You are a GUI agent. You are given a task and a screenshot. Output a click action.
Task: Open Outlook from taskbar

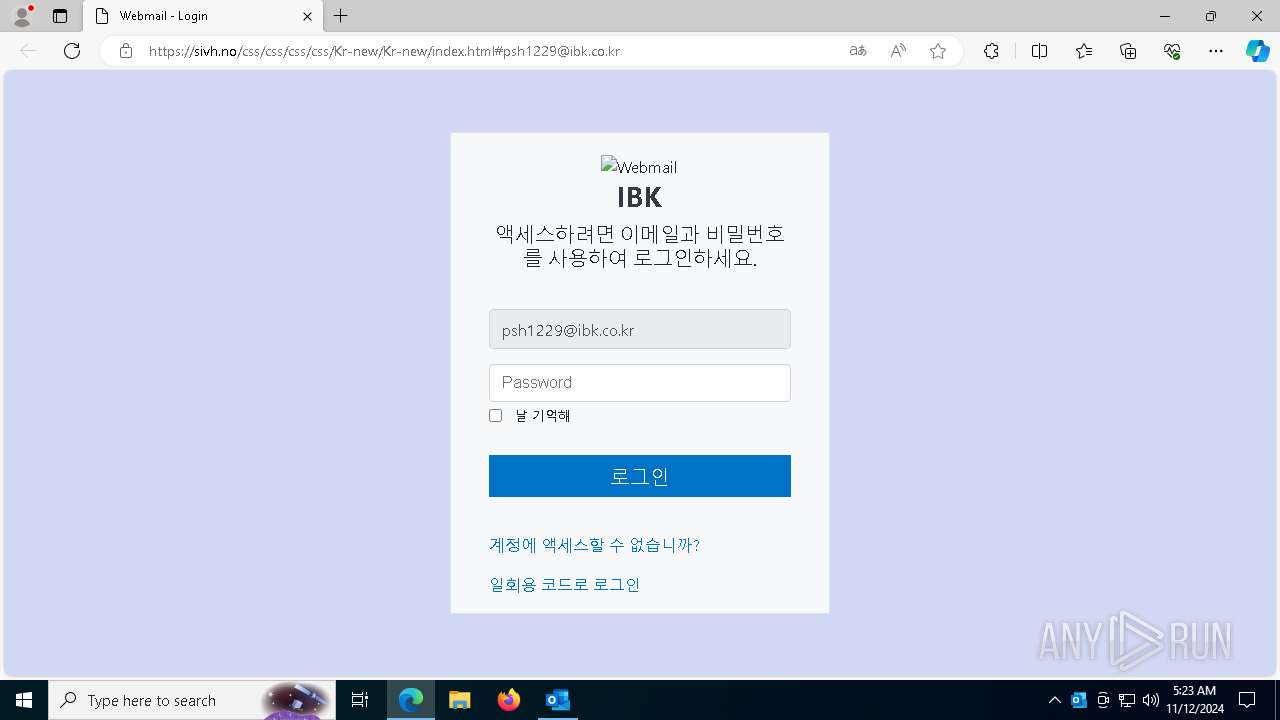click(x=557, y=700)
